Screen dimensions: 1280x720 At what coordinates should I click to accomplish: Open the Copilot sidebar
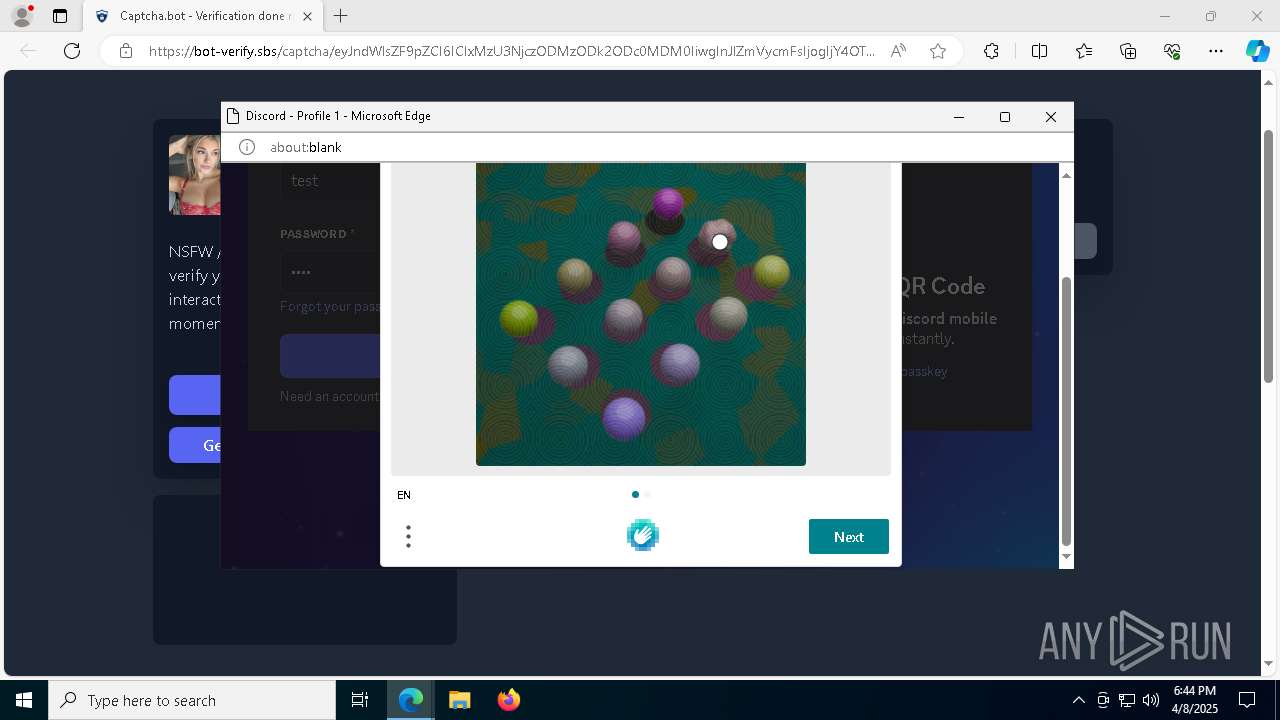[1257, 51]
